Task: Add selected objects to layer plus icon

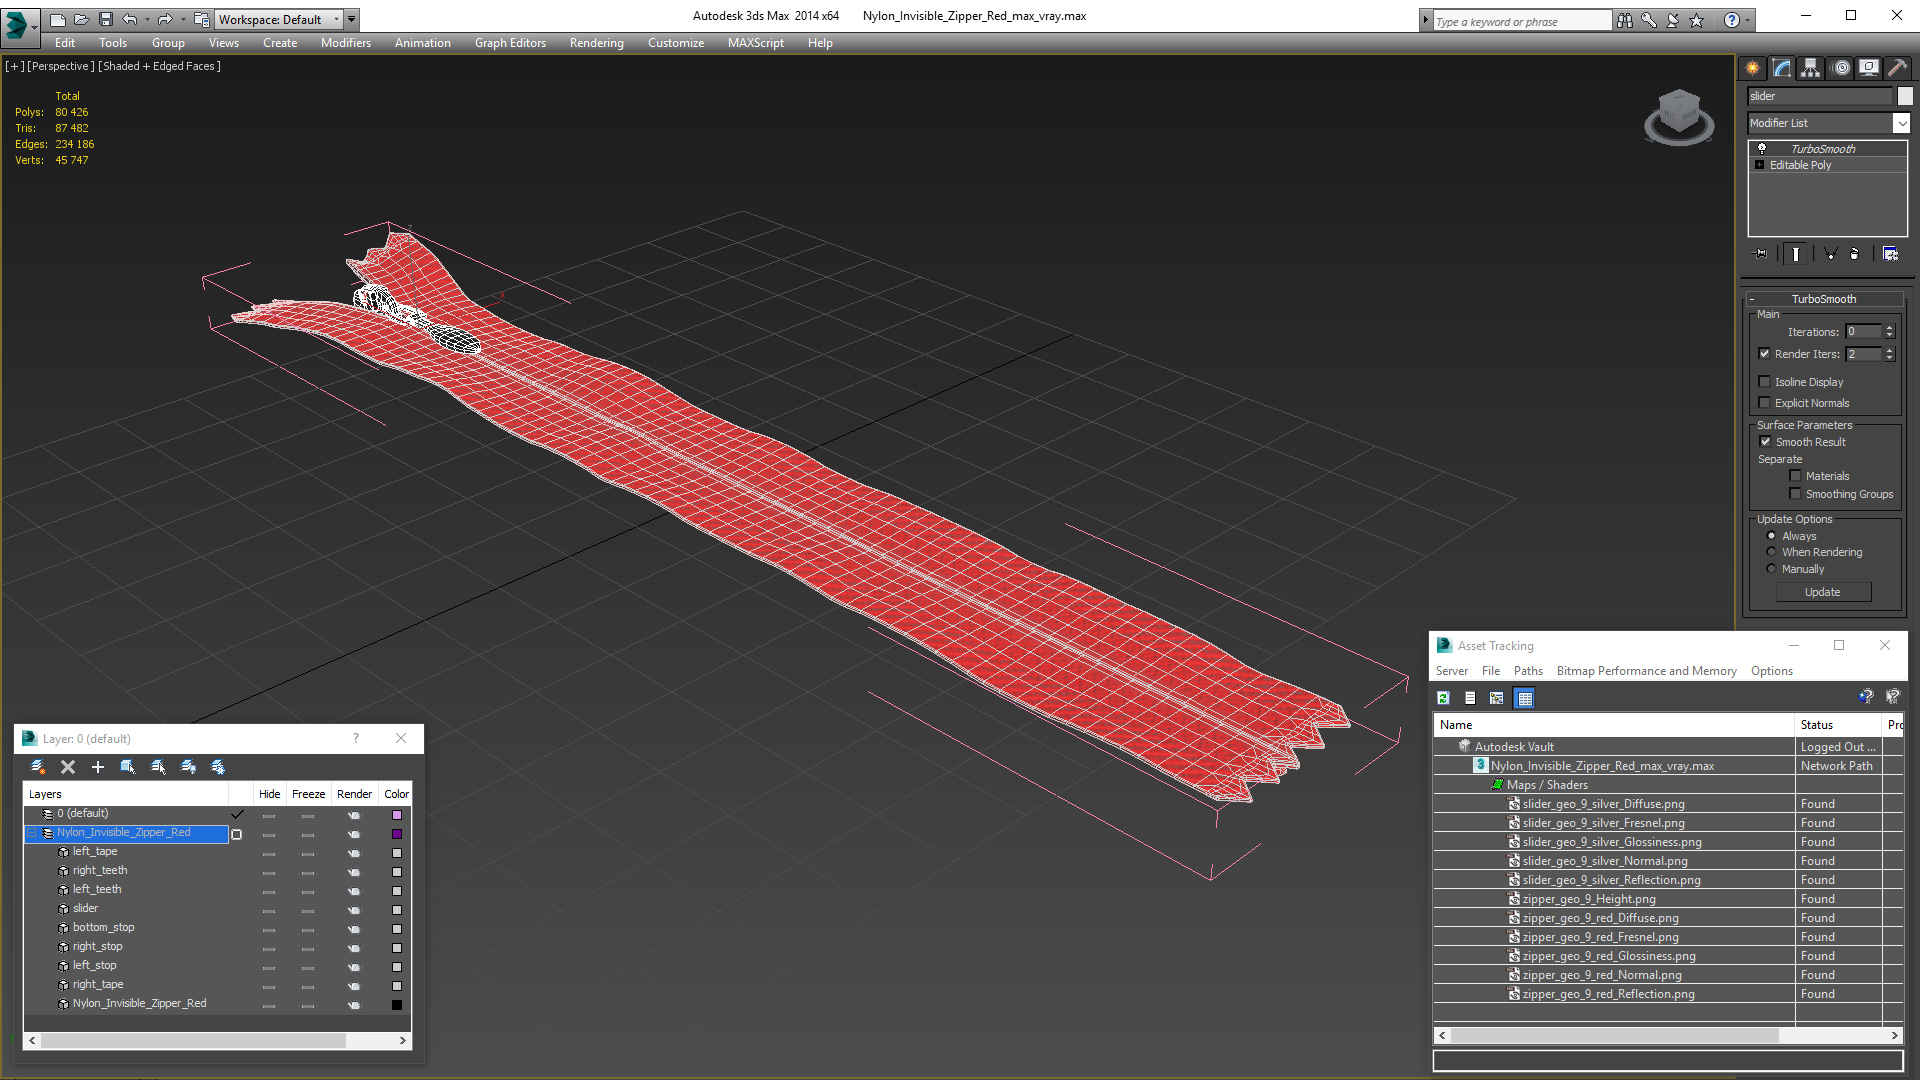Action: click(98, 767)
